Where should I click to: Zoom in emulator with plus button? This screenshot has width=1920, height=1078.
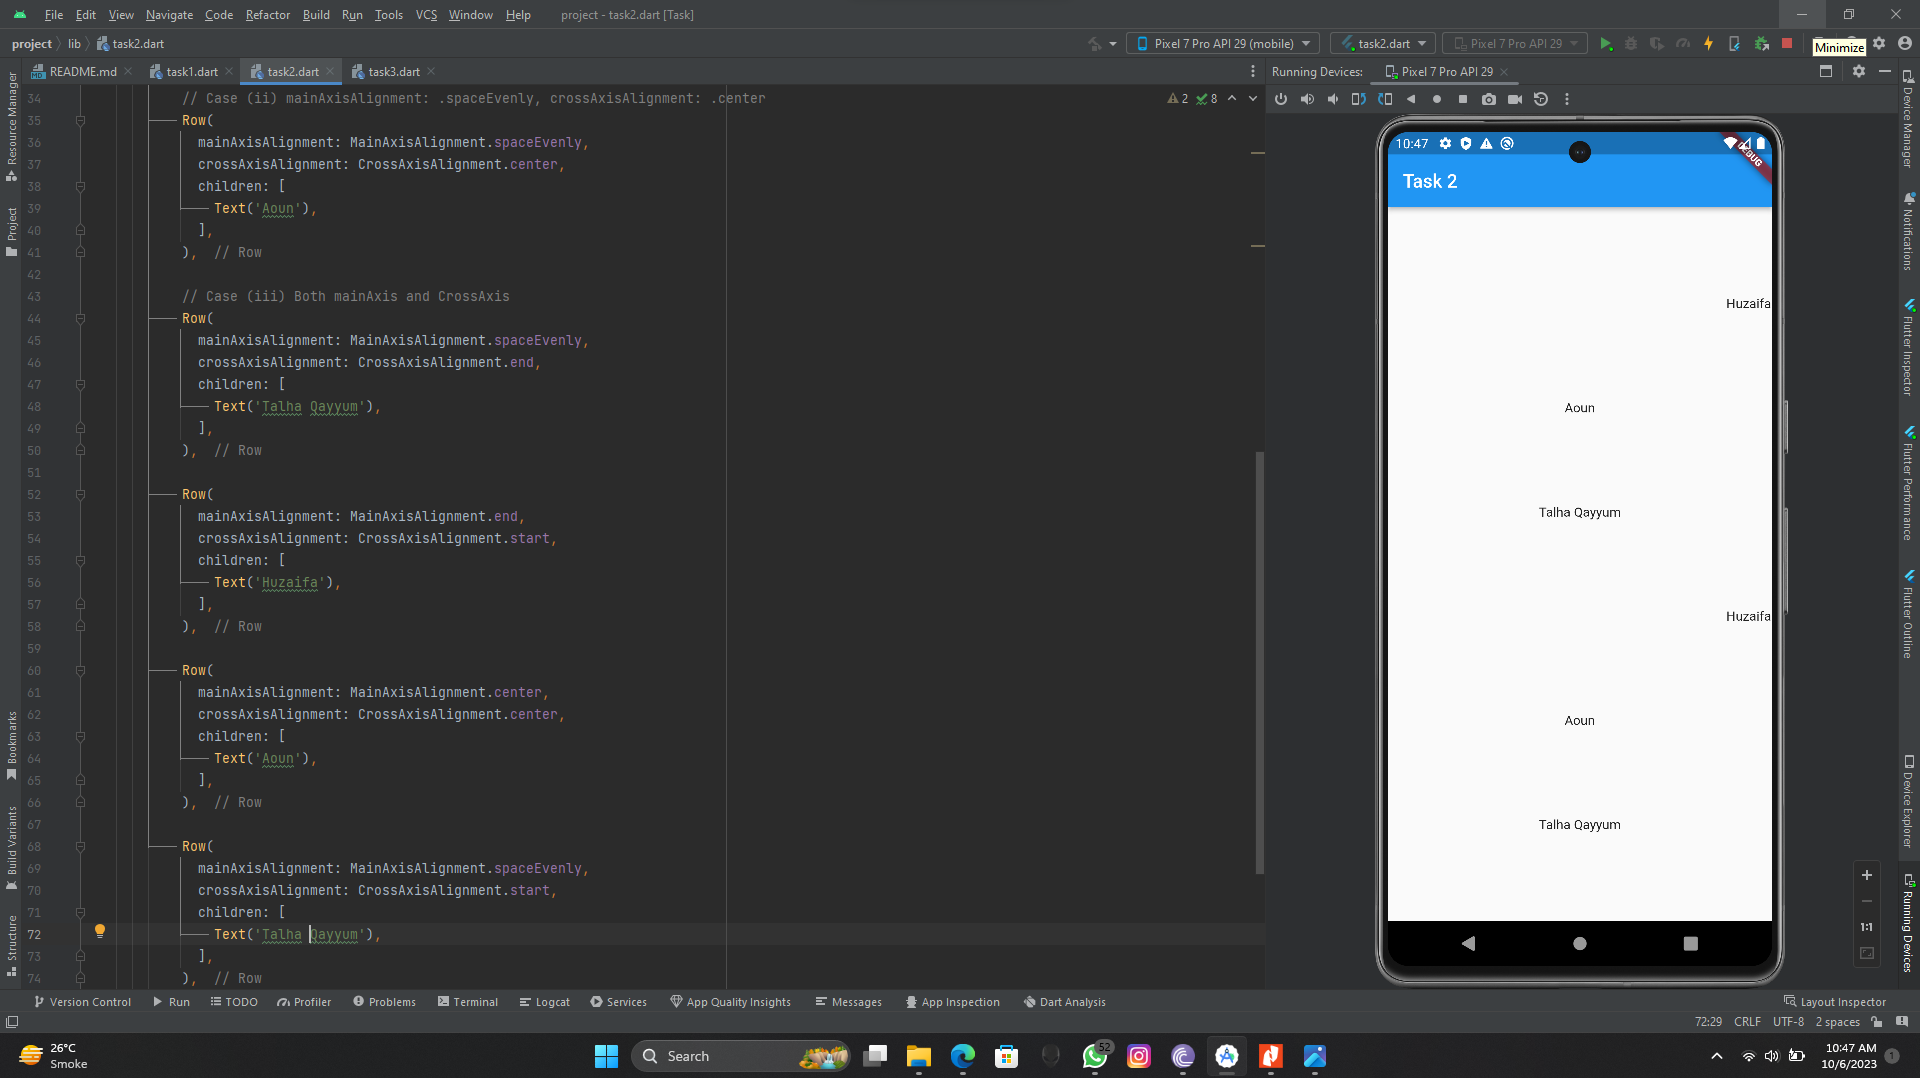click(1866, 875)
